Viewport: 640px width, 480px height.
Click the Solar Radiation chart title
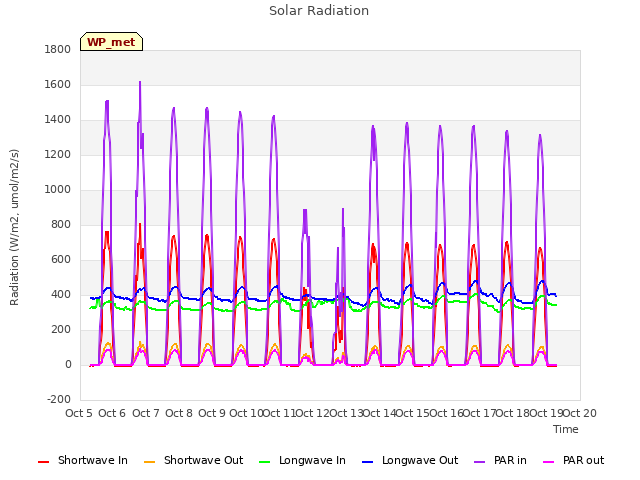point(319,11)
